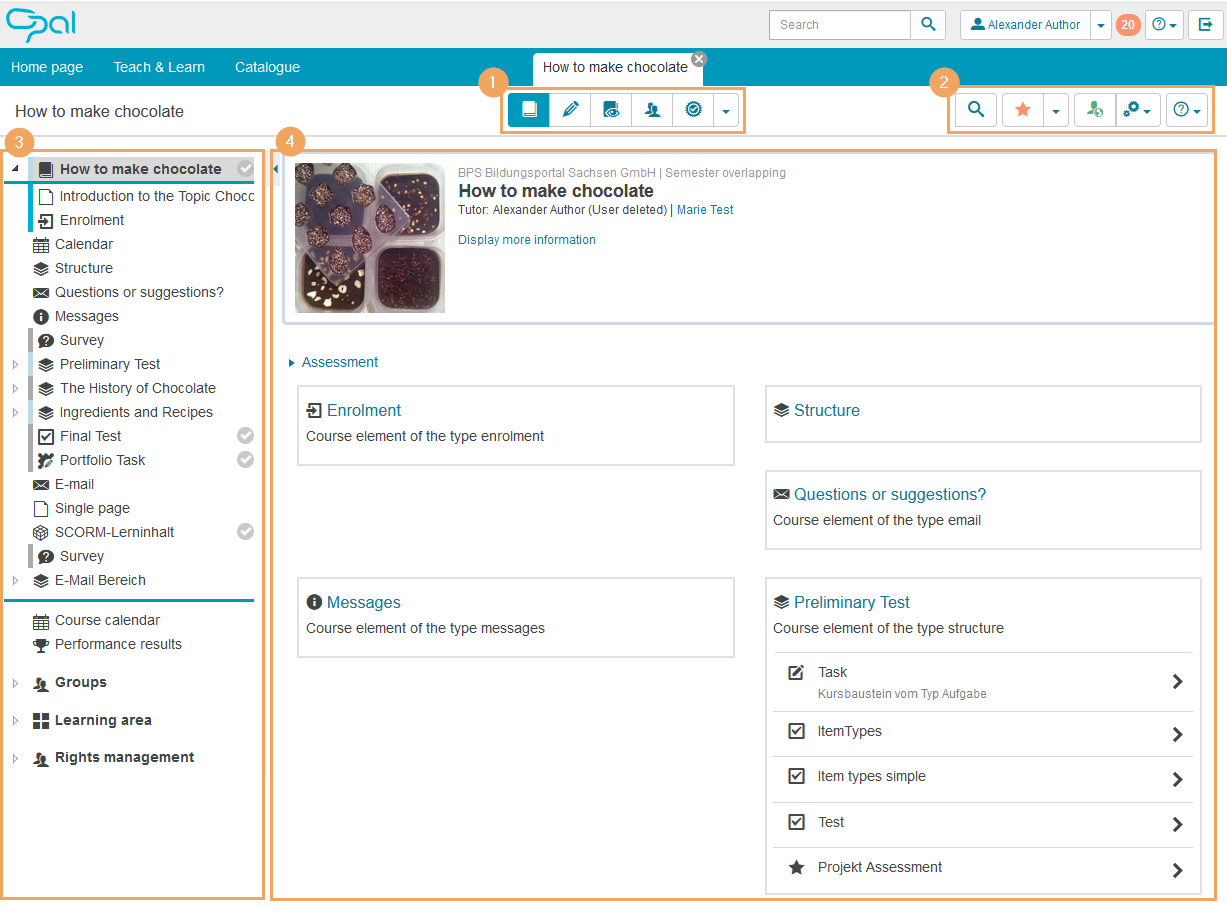Click the course search magnifier icon

click(976, 110)
